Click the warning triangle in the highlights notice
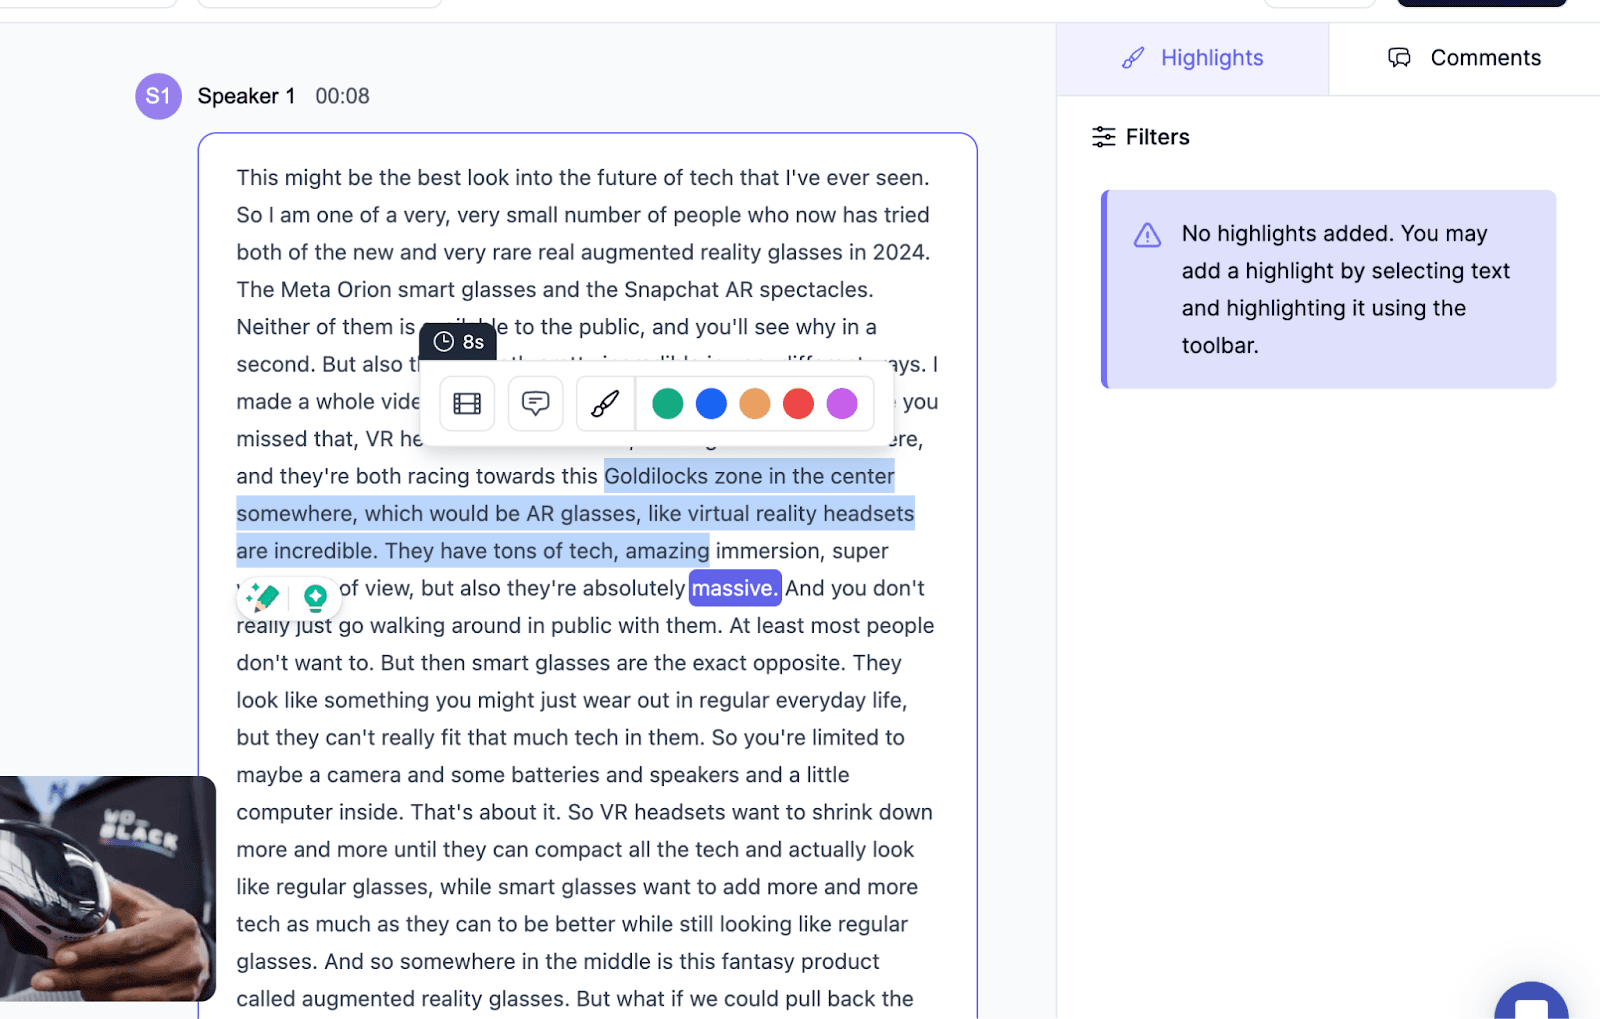 coord(1147,235)
